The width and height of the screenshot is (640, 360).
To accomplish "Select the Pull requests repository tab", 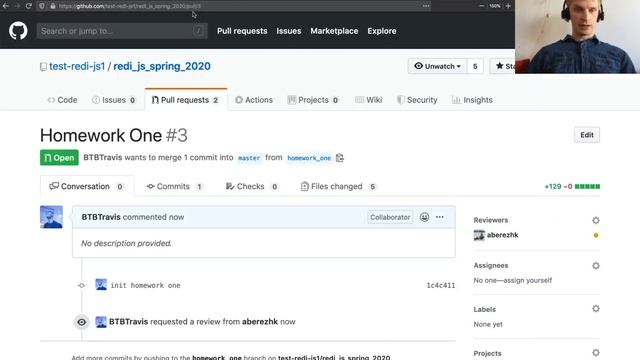I will click(185, 100).
